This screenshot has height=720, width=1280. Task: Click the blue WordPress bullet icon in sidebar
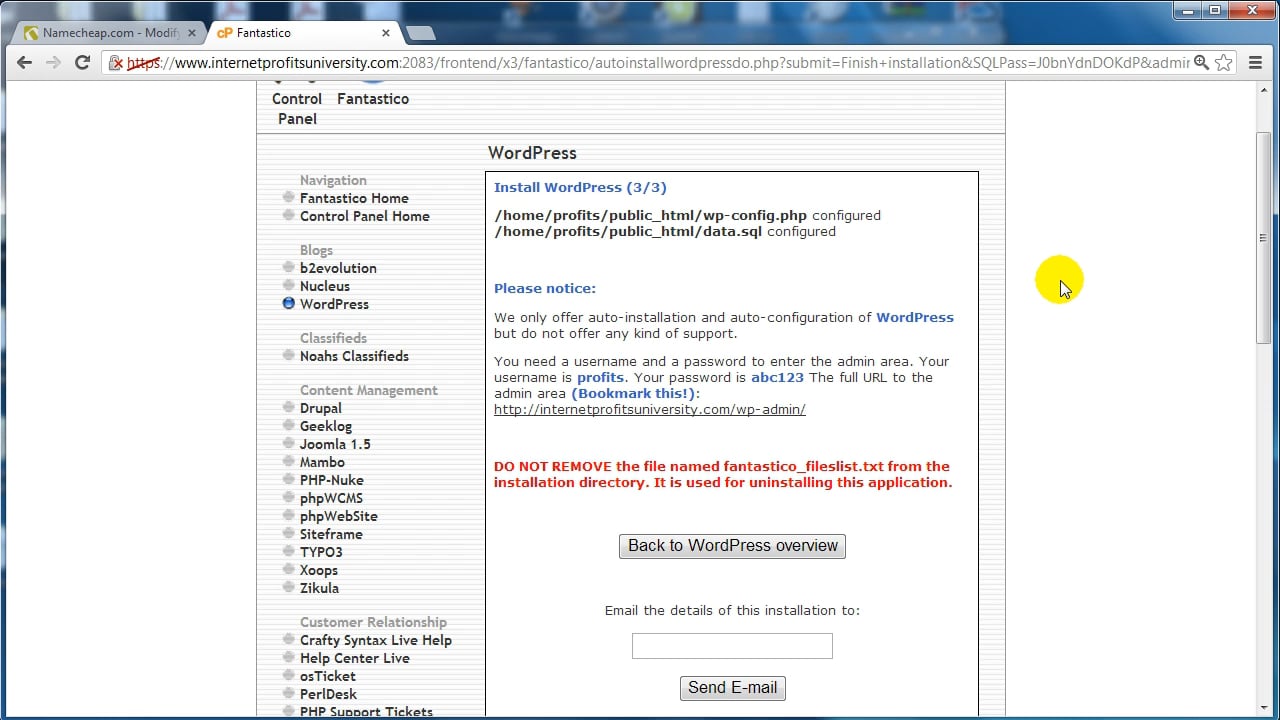[x=288, y=304]
